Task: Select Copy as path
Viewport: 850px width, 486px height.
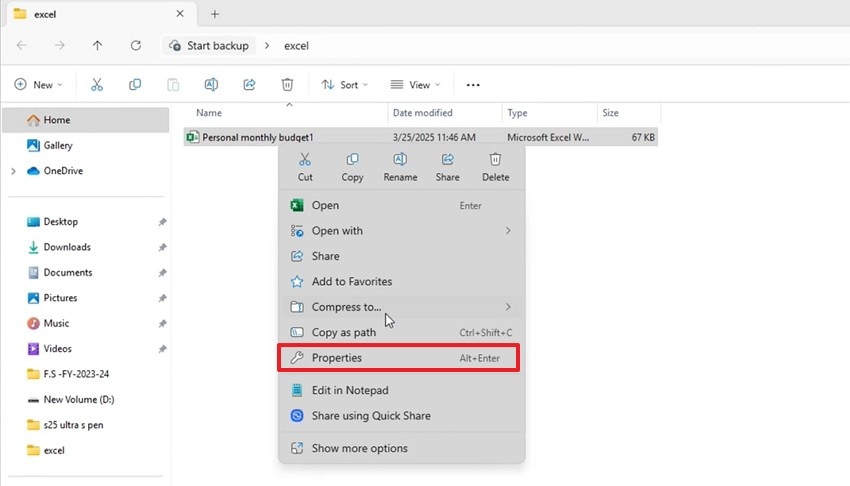Action: click(401, 333)
